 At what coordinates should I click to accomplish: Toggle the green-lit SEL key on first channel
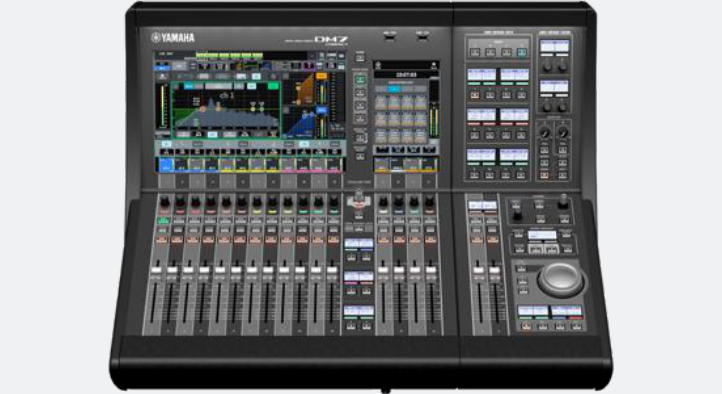[x=163, y=221]
